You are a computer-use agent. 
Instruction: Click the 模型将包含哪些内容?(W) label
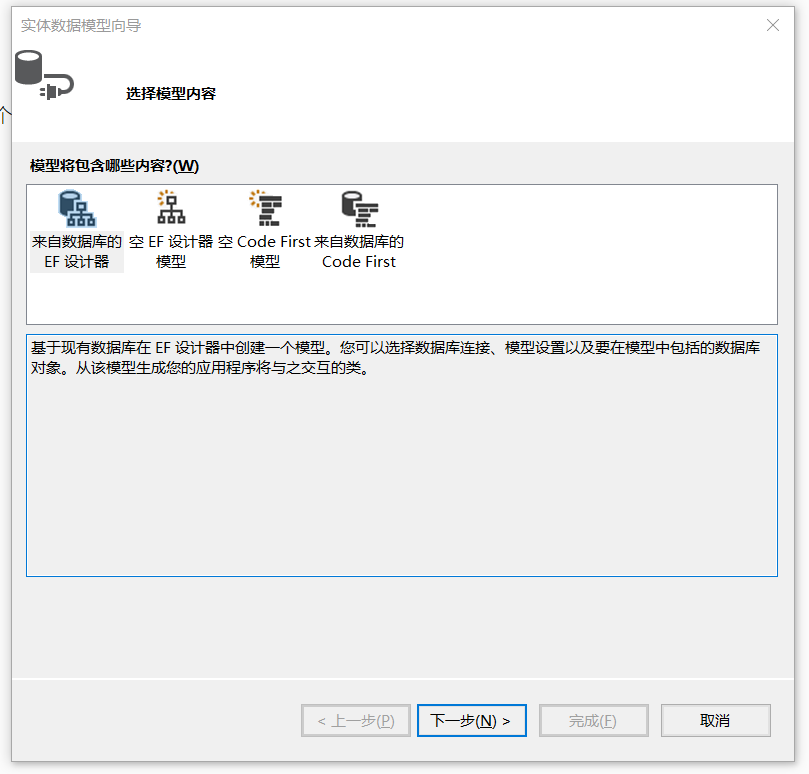(x=114, y=166)
